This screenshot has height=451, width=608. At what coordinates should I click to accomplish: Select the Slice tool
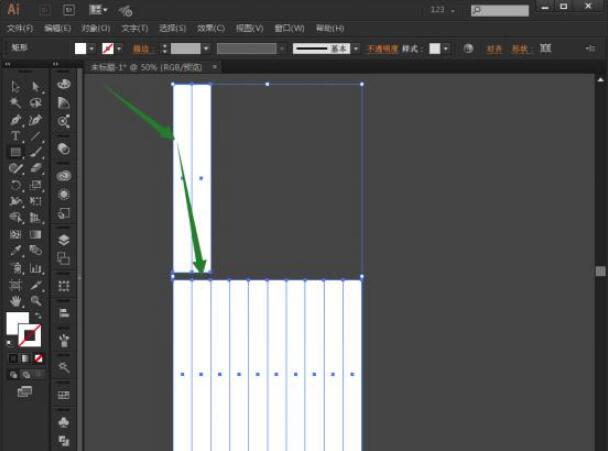click(36, 285)
